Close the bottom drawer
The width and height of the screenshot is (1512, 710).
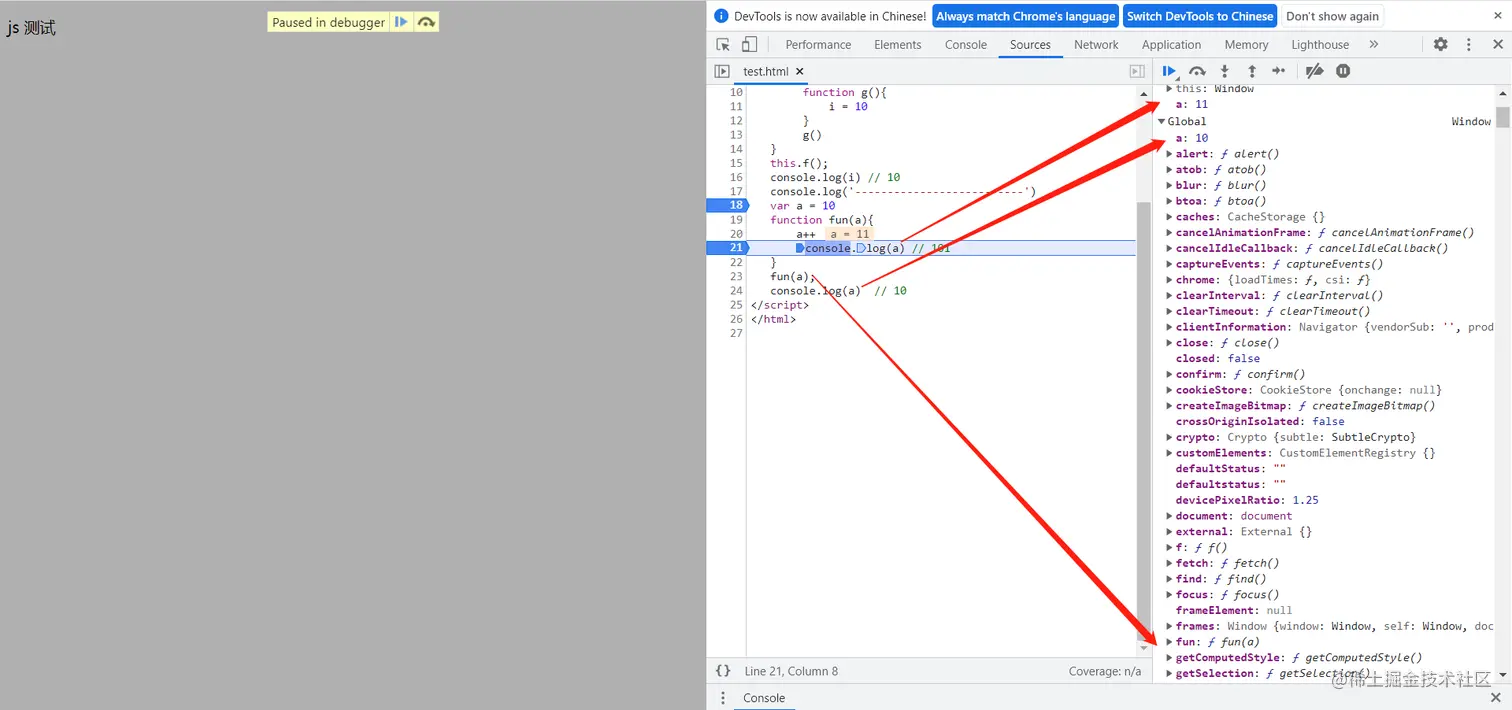point(1497,698)
